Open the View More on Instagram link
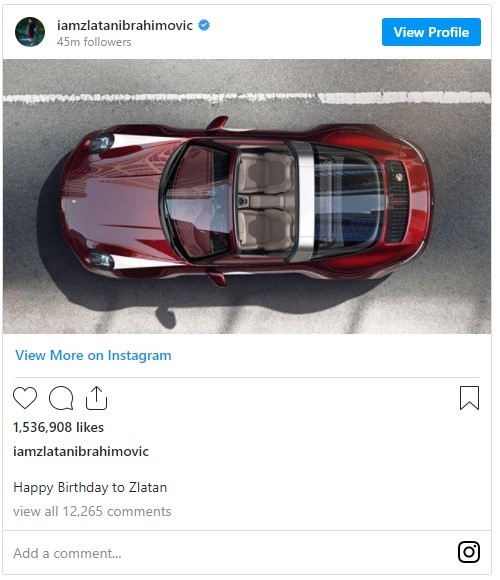Screen dimensions: 500x580 [93, 355]
